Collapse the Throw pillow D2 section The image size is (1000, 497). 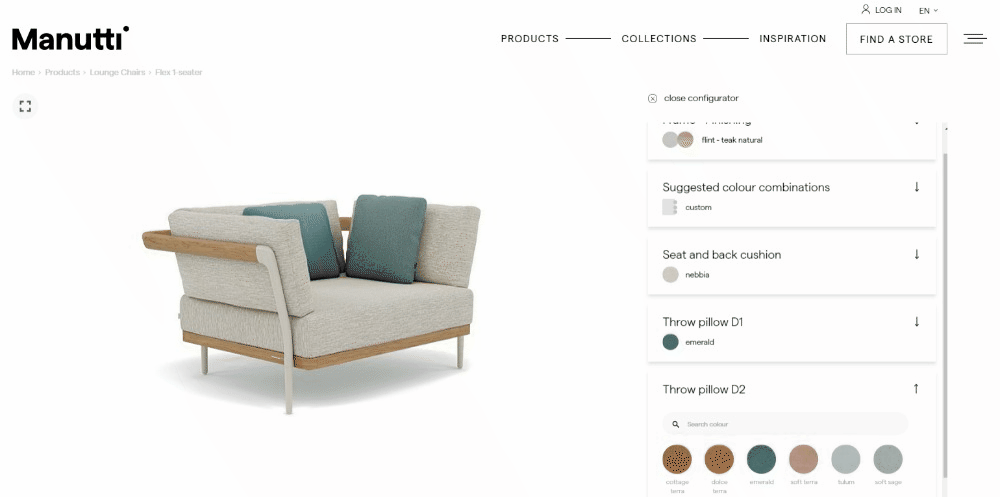[916, 389]
